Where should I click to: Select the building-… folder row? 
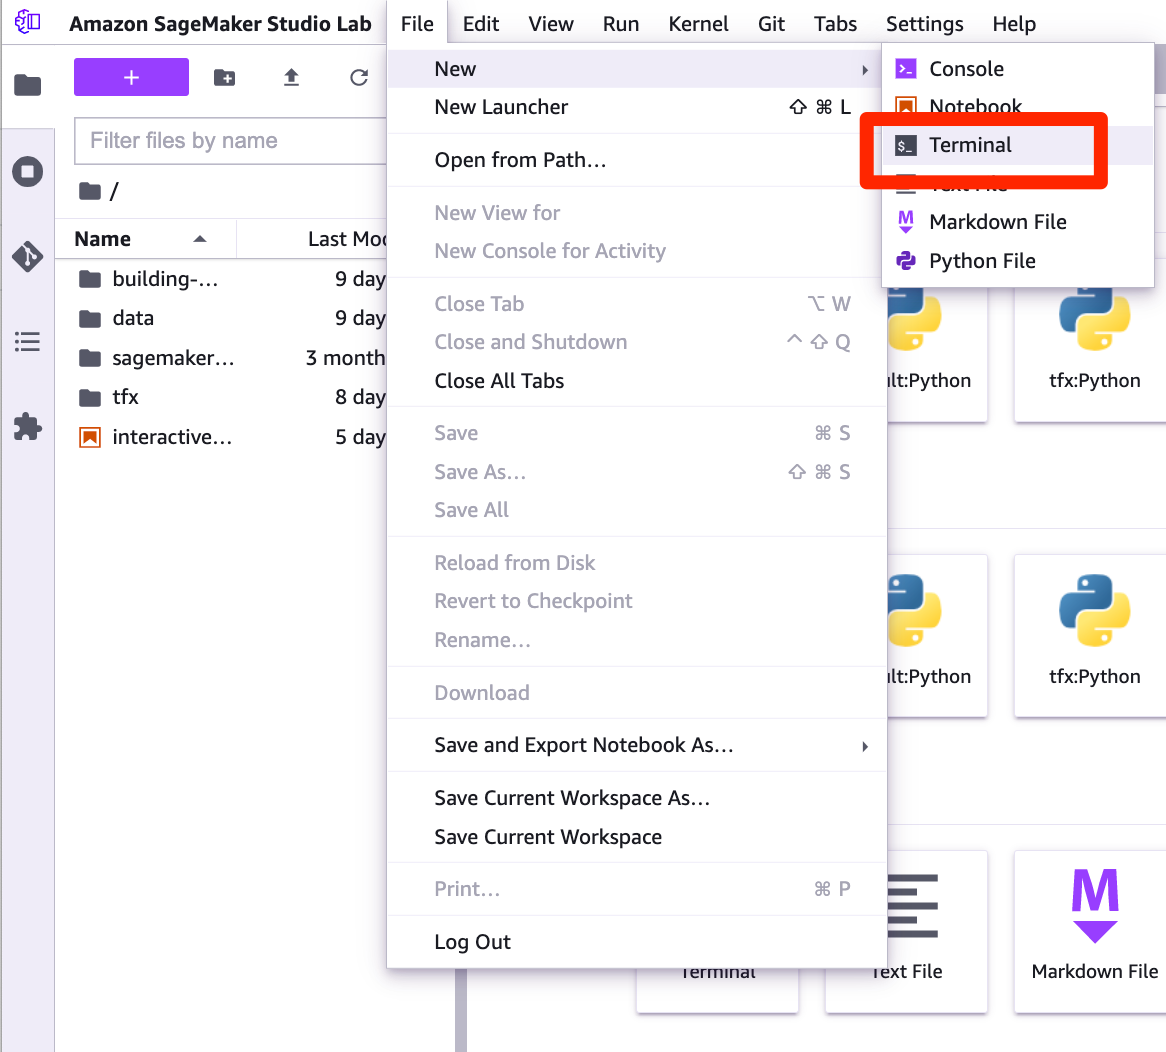pyautogui.click(x=222, y=279)
